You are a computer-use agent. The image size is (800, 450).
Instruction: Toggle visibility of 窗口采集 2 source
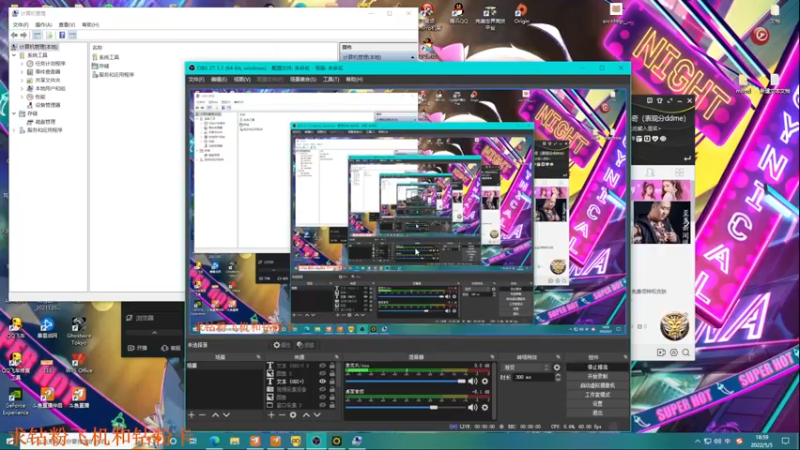tap(322, 405)
